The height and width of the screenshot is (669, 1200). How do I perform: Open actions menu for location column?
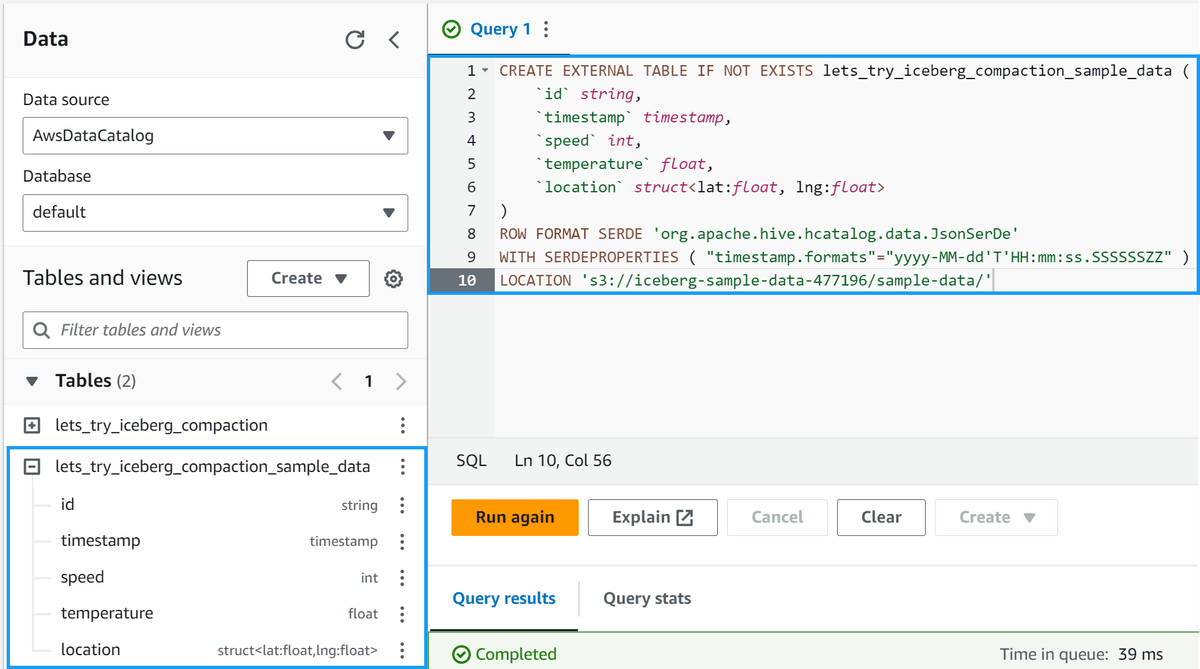(x=402, y=651)
